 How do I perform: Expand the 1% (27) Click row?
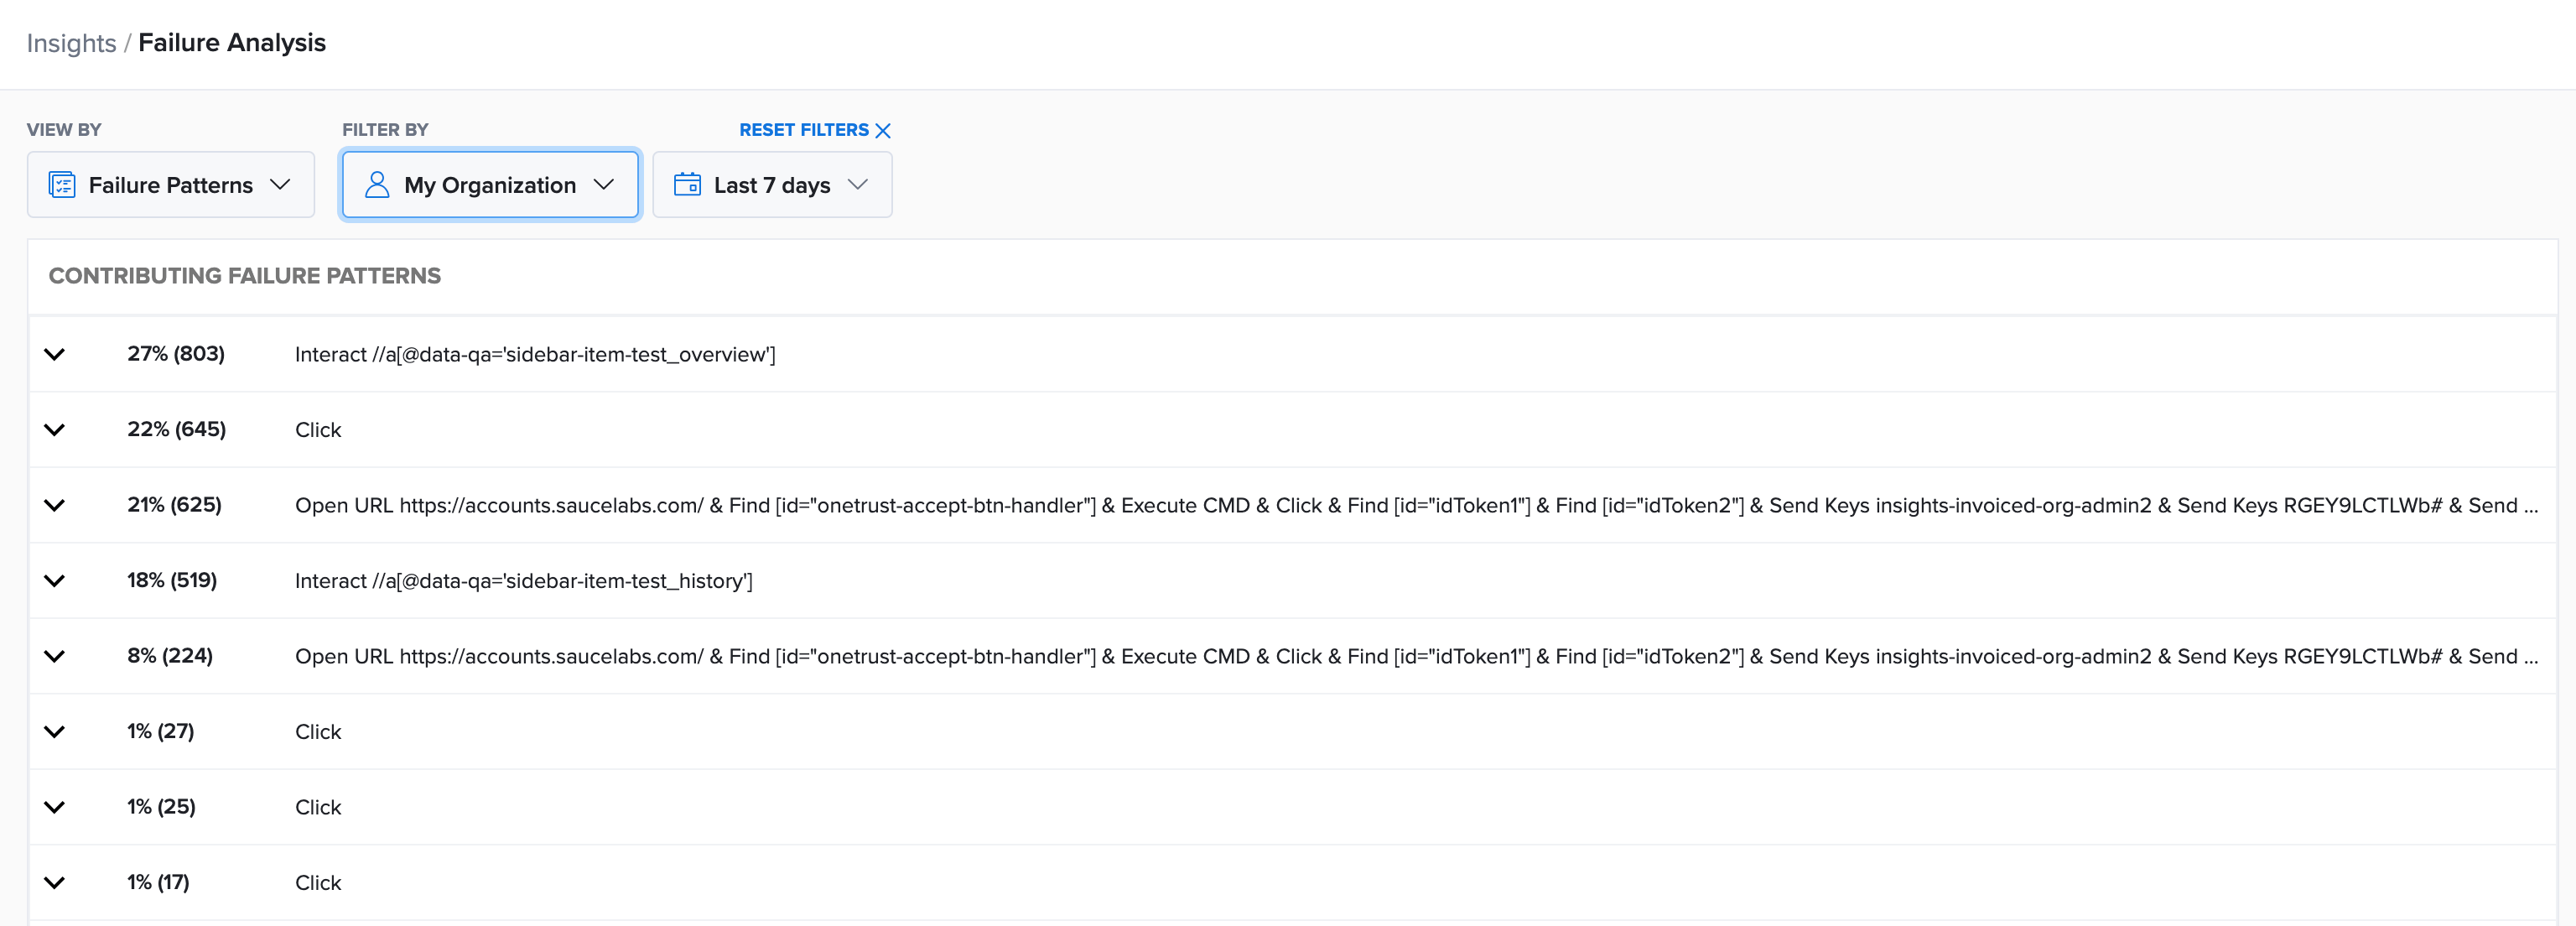[55, 732]
